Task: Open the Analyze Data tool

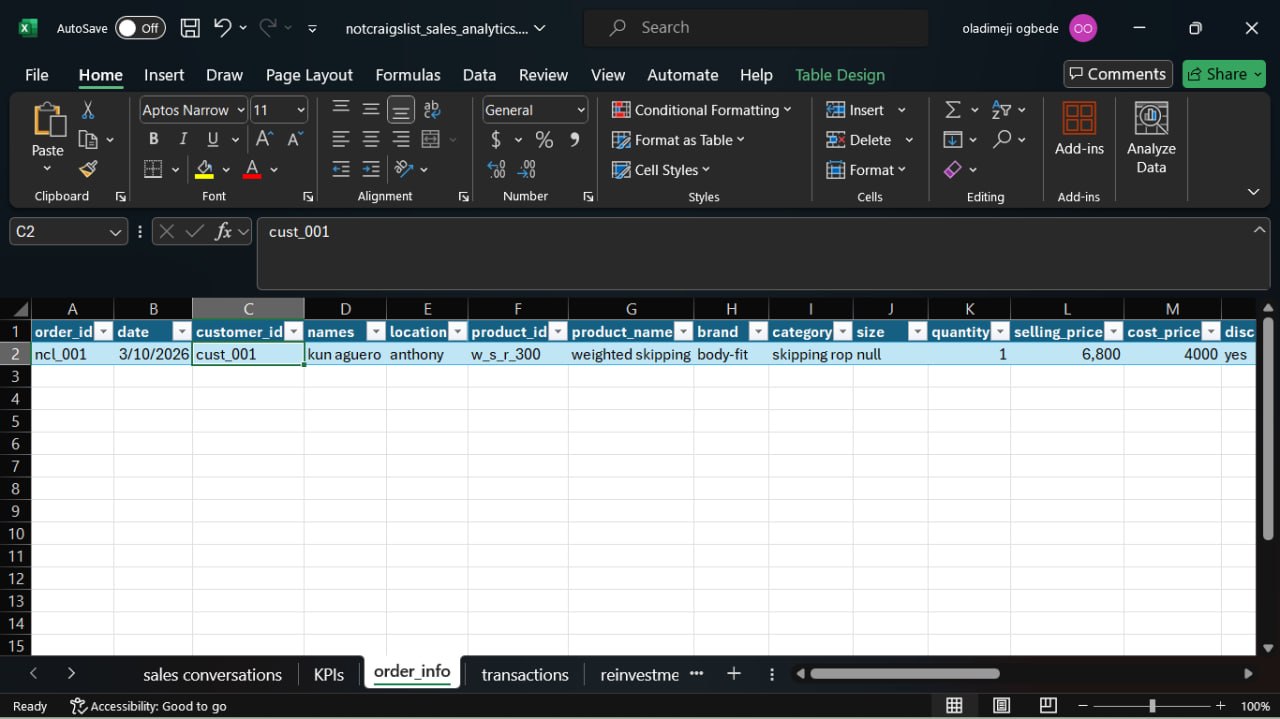Action: (x=1151, y=138)
